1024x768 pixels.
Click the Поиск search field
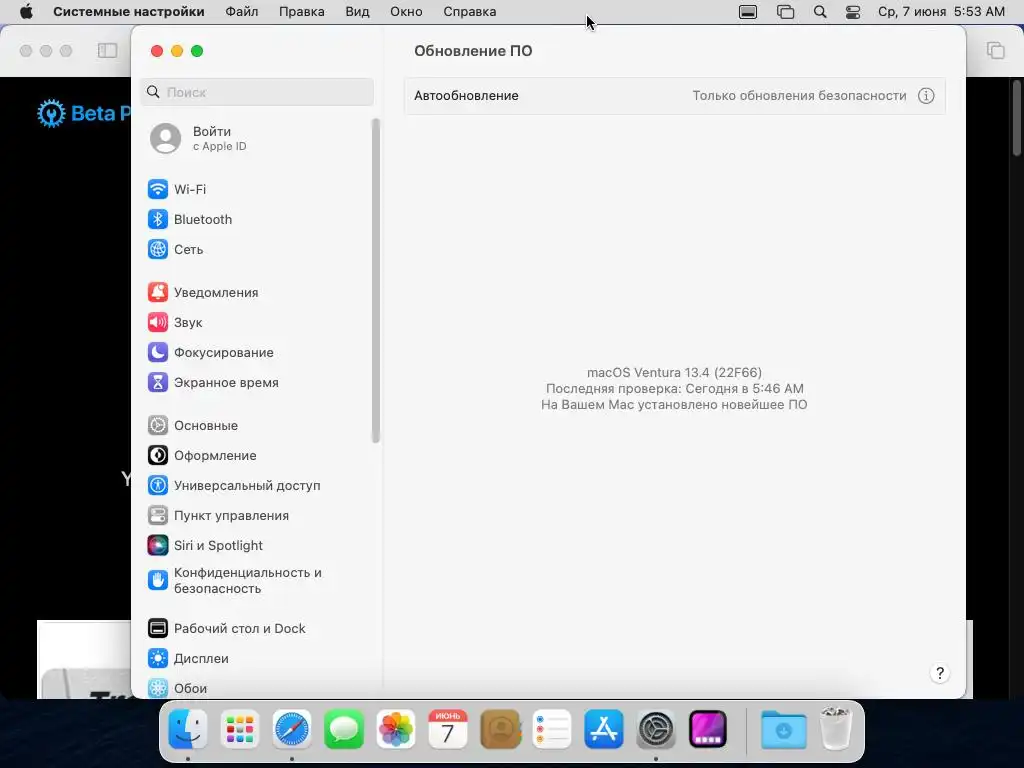[257, 92]
